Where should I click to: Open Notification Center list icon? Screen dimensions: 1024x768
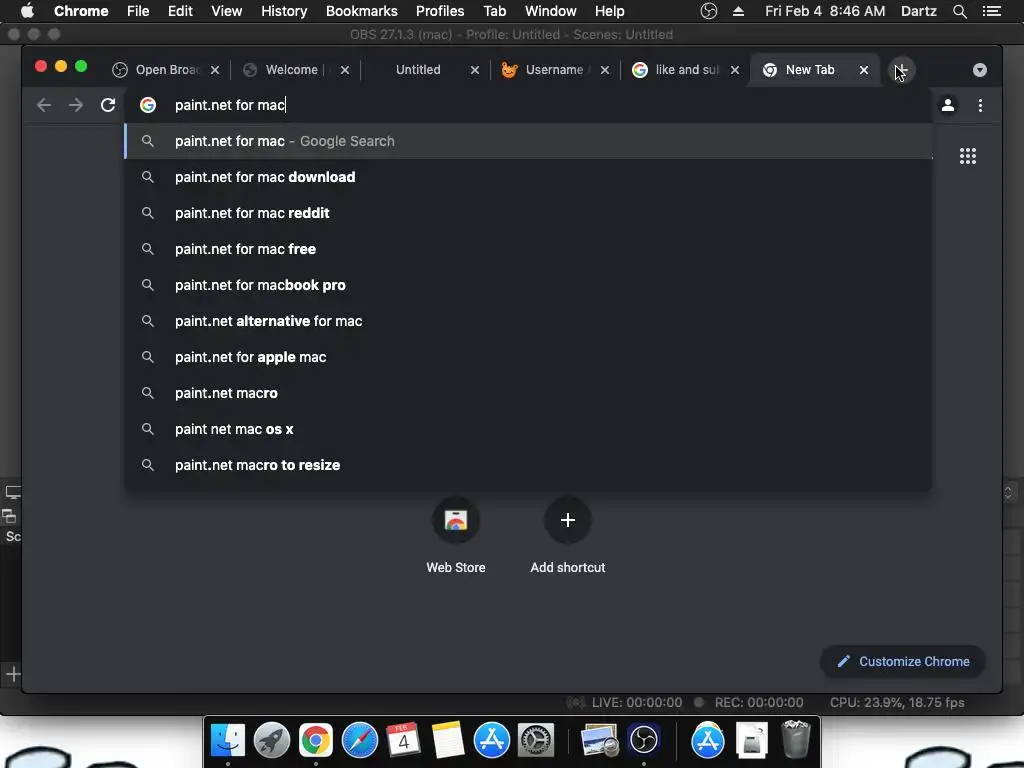(991, 11)
